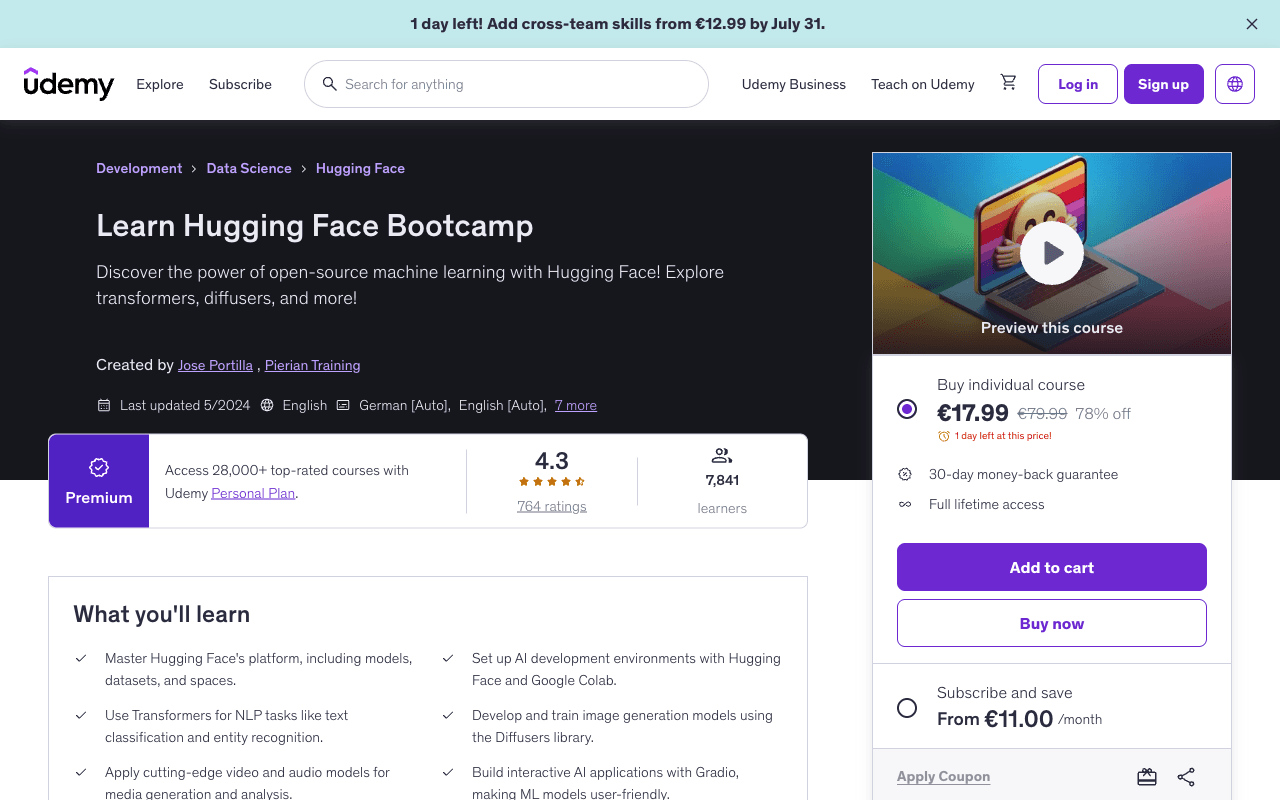Select Subscribe and save option
Viewport: 1280px width, 800px height.
tap(907, 708)
